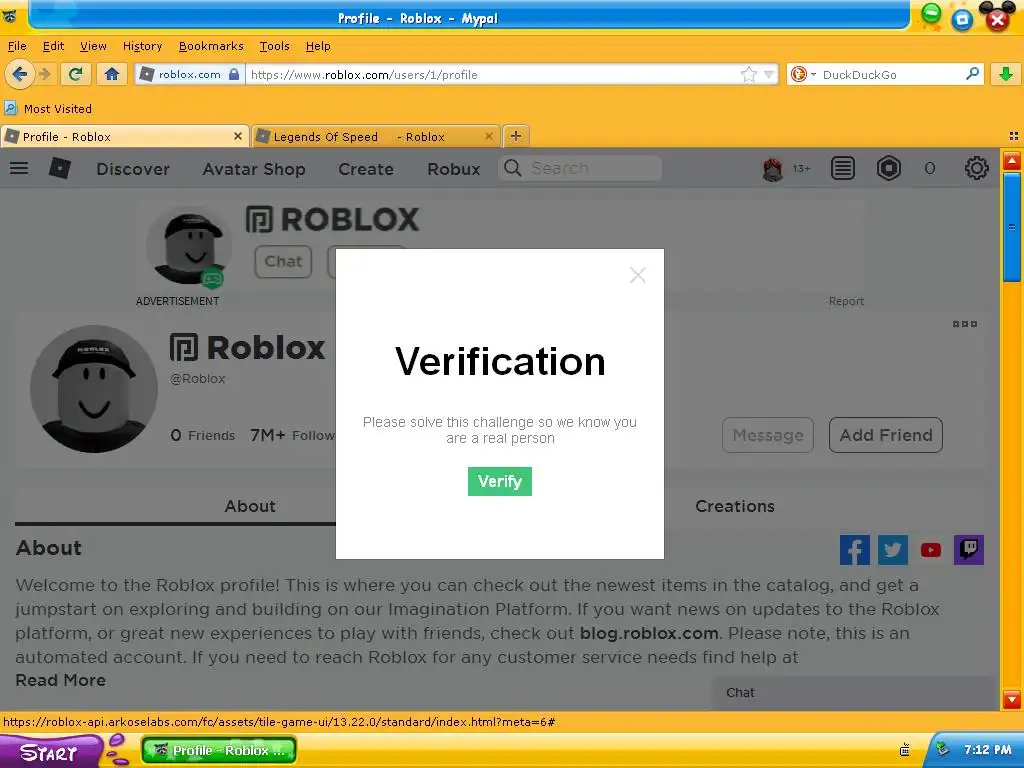Viewport: 1024px width, 768px height.
Task: Reload the page with the refresh icon
Action: [x=76, y=74]
